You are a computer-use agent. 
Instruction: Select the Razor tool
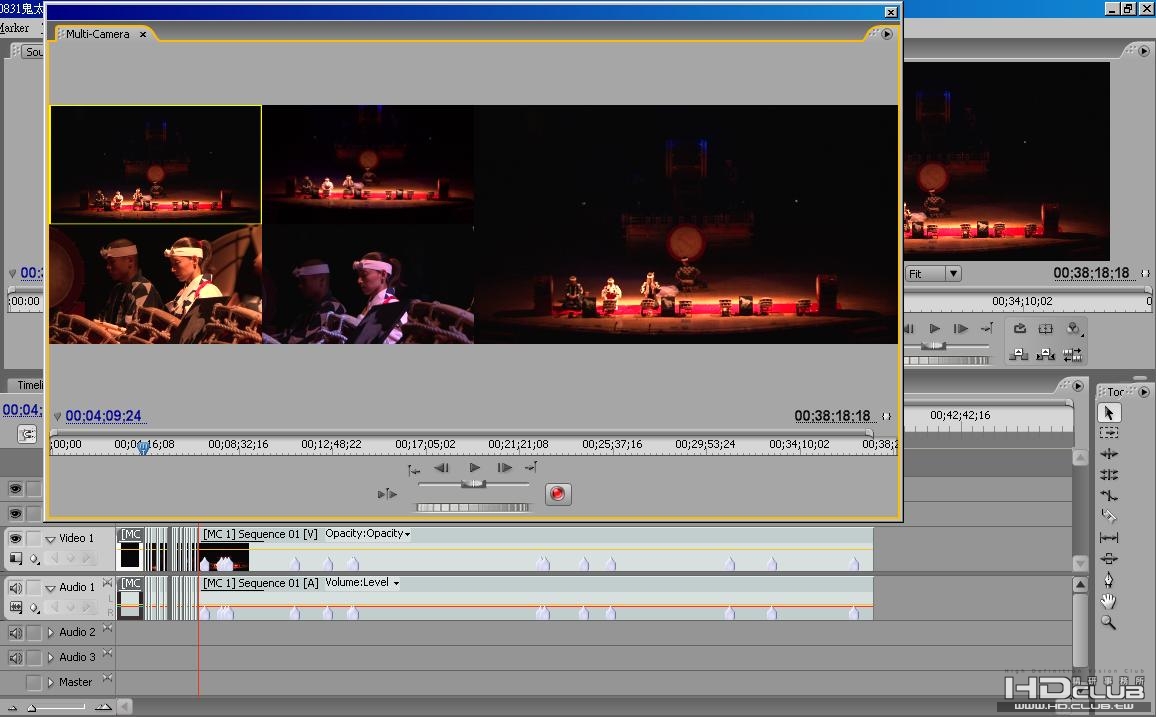pos(1109,516)
